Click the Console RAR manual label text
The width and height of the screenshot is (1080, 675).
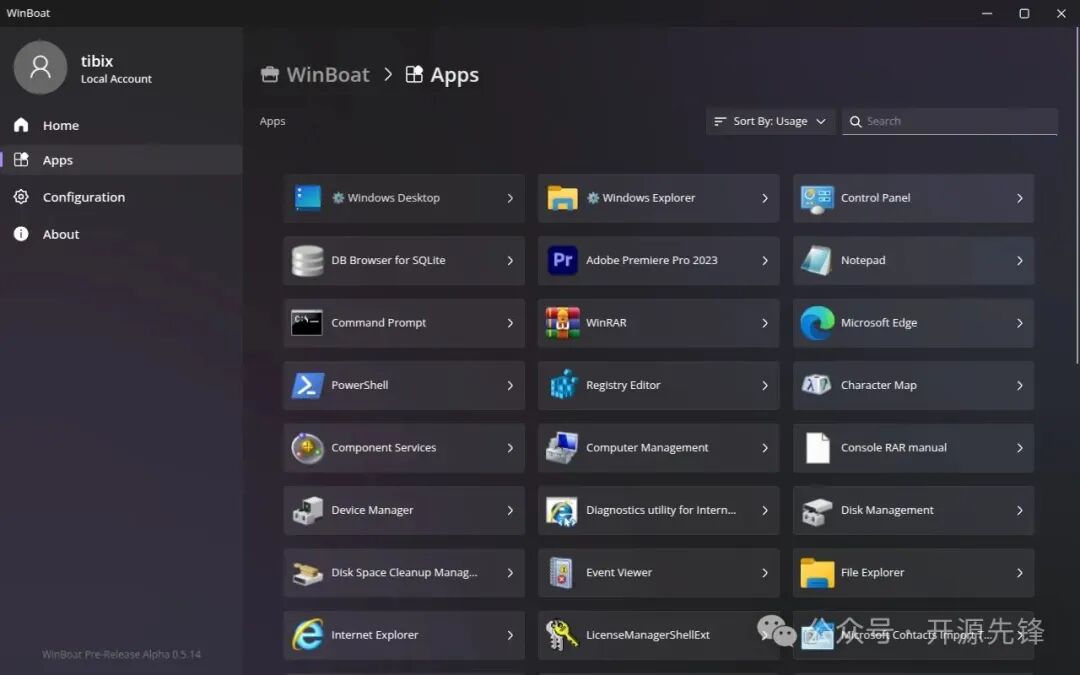pos(893,448)
